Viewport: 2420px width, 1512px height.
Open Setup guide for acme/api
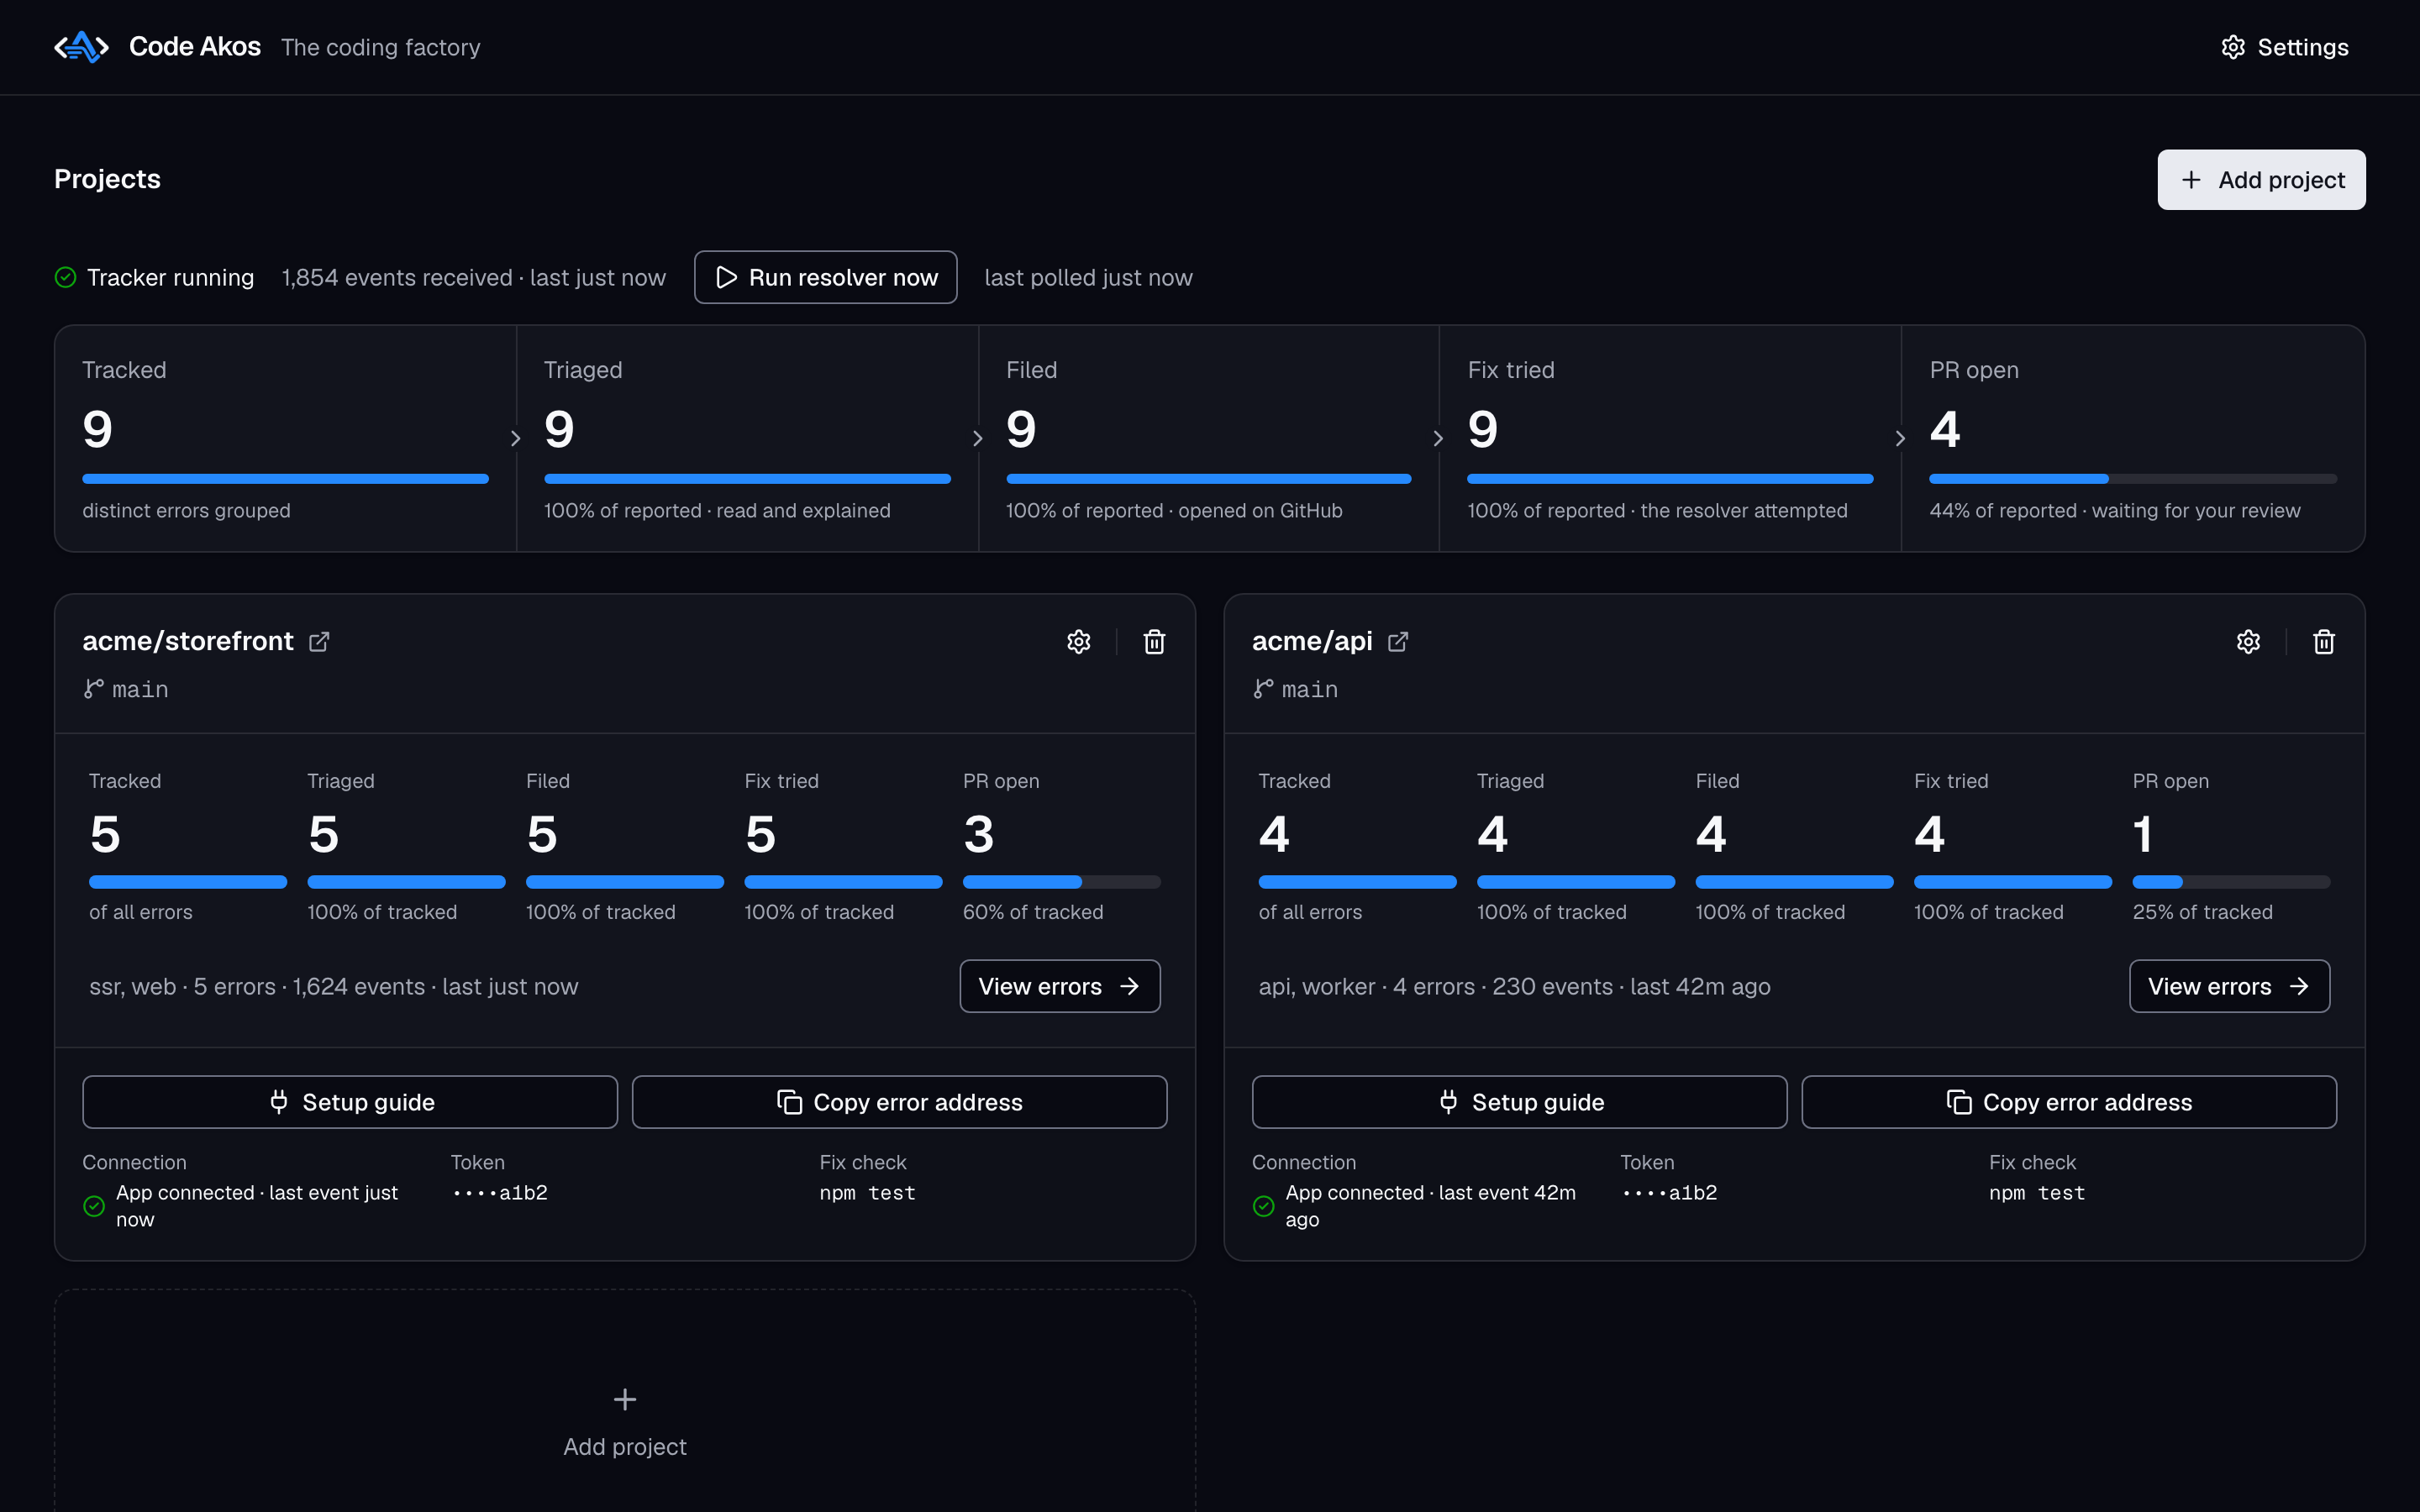point(1519,1102)
